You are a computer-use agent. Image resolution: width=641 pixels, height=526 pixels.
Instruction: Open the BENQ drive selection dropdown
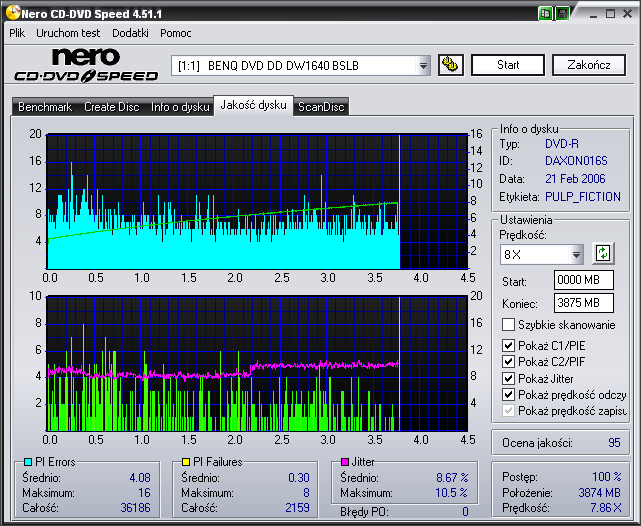tap(423, 65)
